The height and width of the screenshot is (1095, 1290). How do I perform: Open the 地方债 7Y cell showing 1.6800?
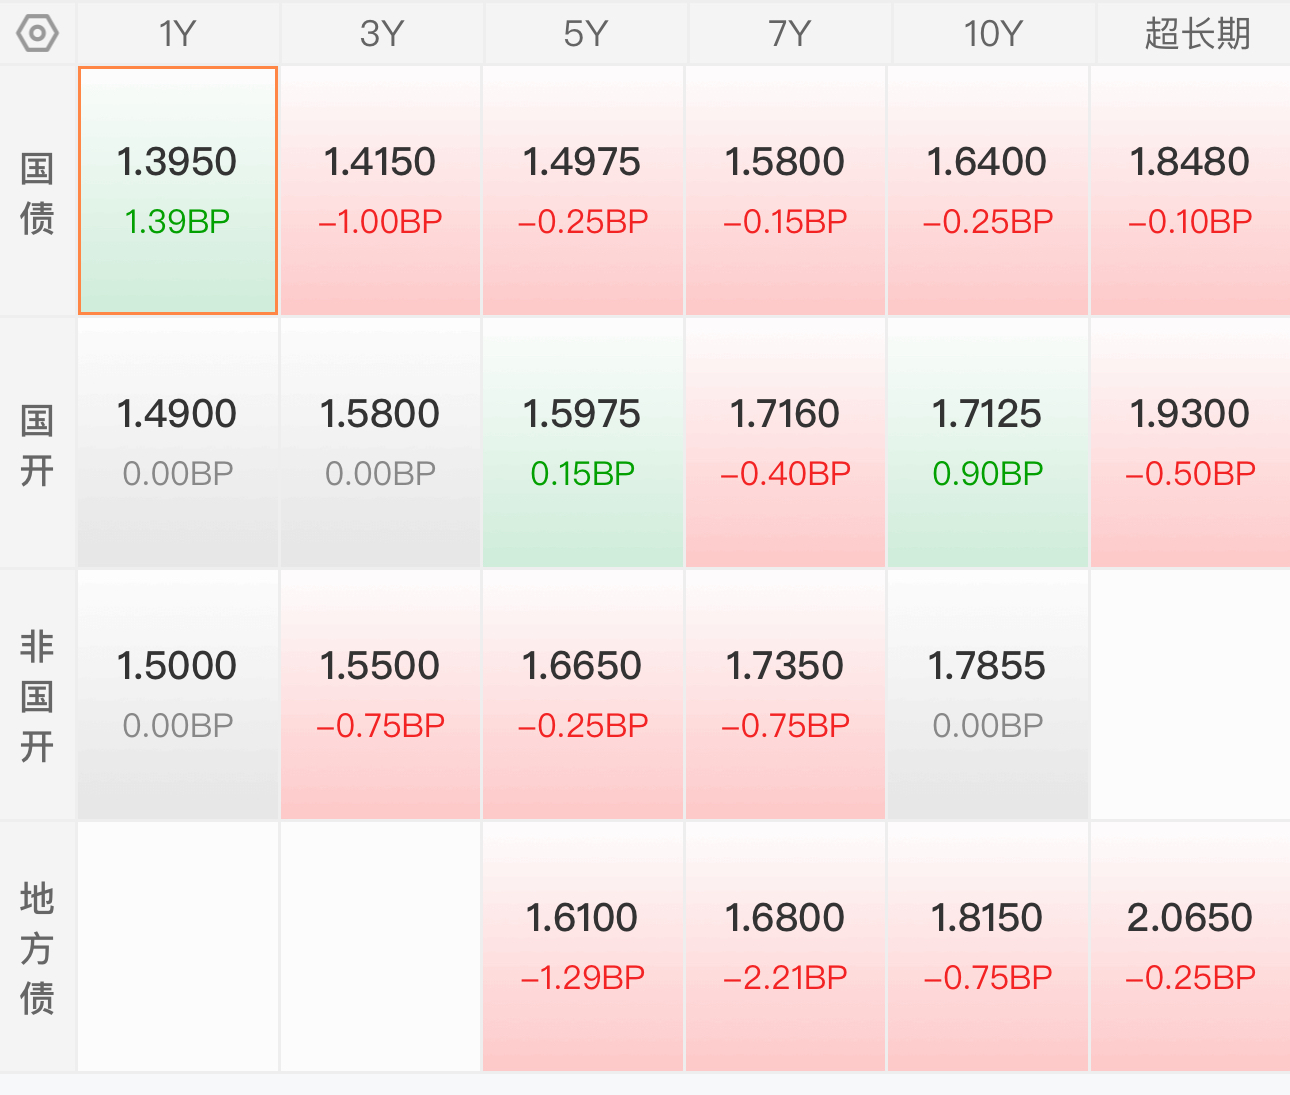pos(785,947)
